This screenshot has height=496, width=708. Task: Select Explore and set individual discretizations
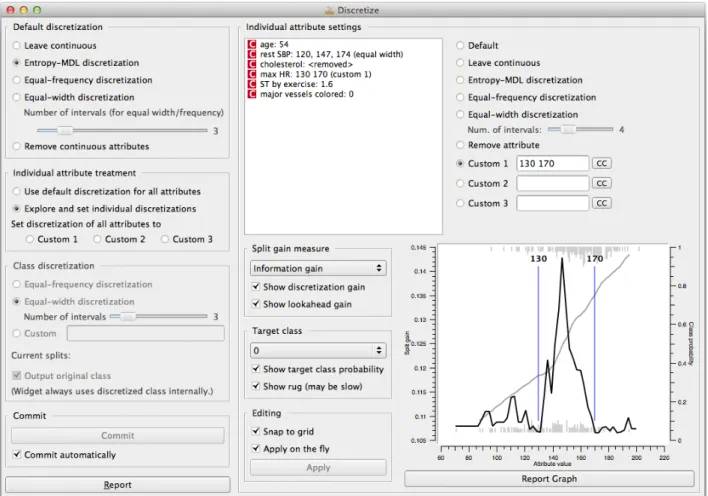(17, 208)
